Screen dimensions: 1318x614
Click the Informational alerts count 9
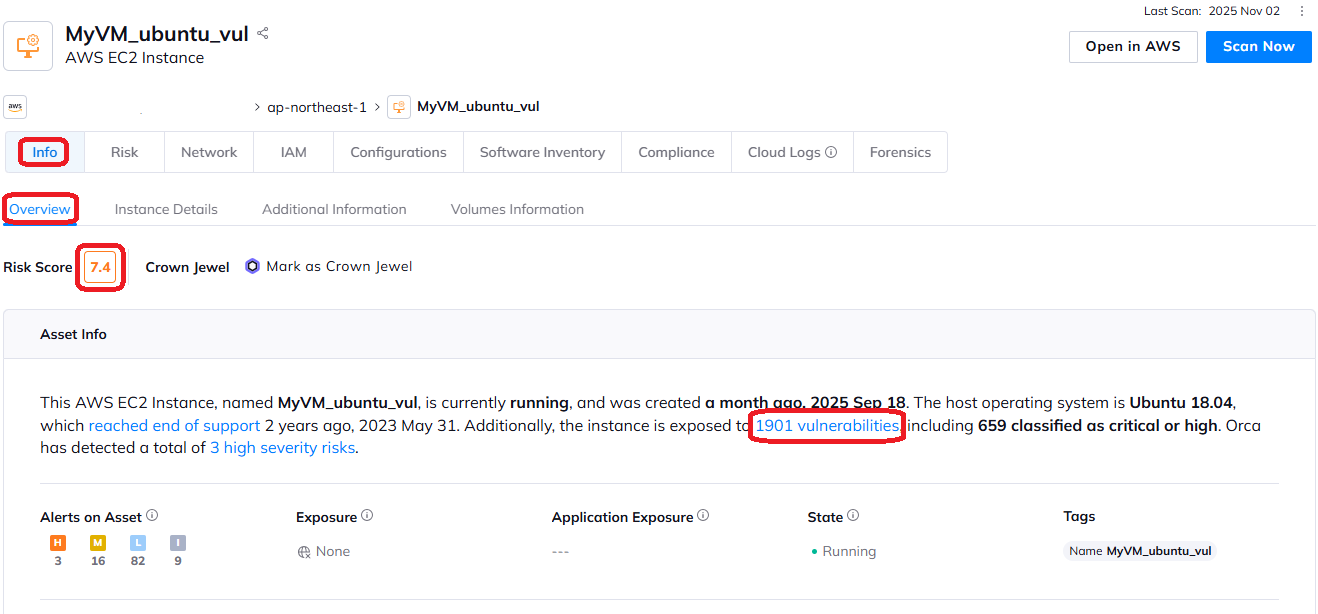(x=178, y=561)
